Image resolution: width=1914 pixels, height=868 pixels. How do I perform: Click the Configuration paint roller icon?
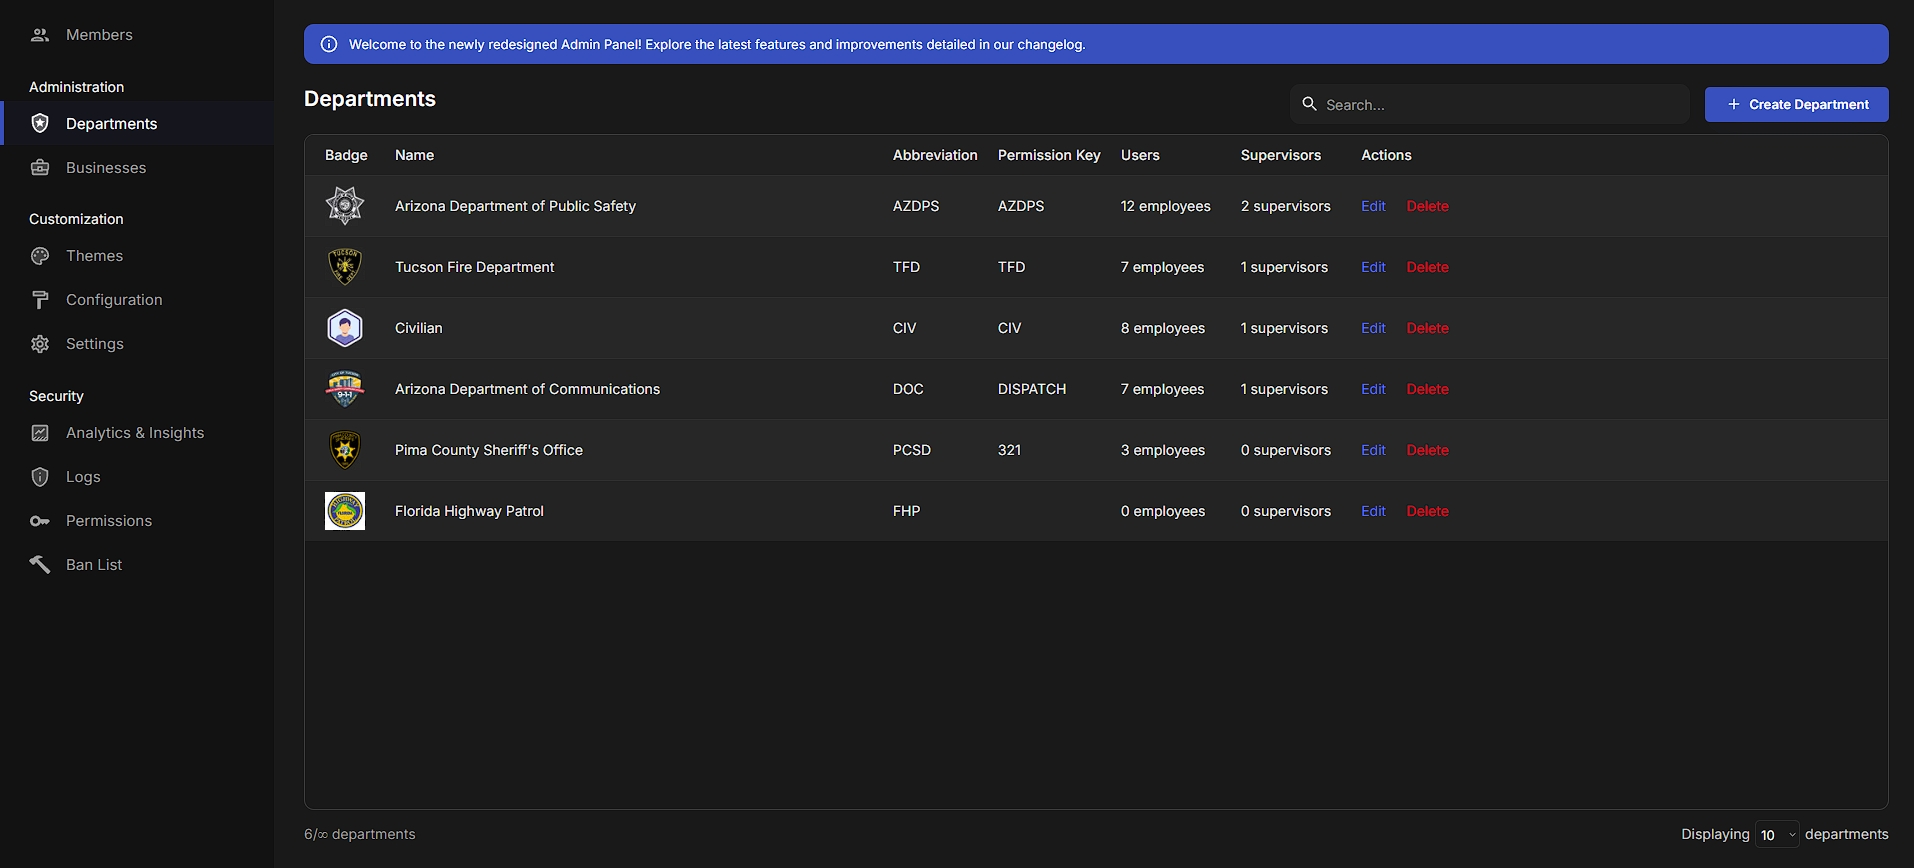click(x=40, y=300)
